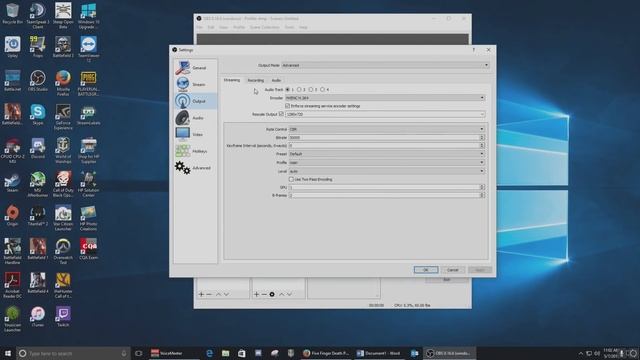Click Apply in the Settings dialog

point(480,270)
